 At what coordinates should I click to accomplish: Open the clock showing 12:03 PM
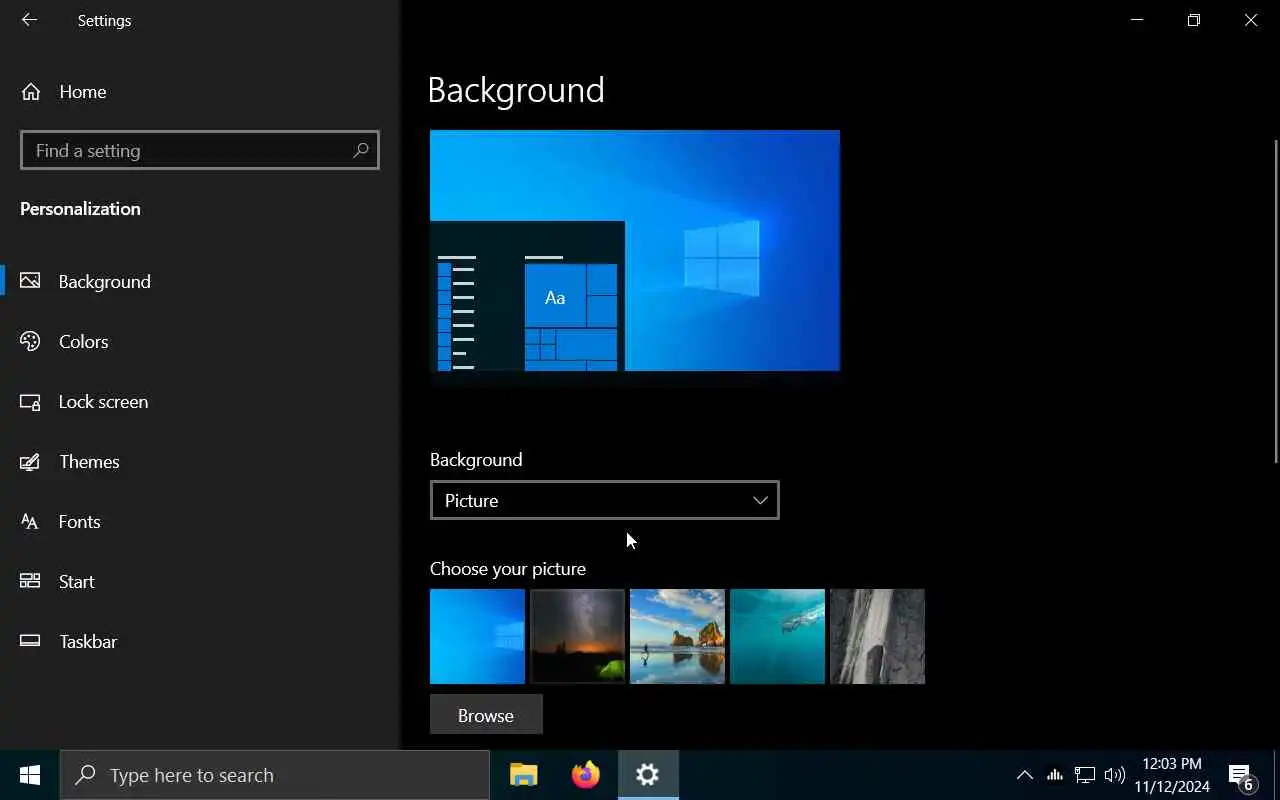click(1172, 775)
